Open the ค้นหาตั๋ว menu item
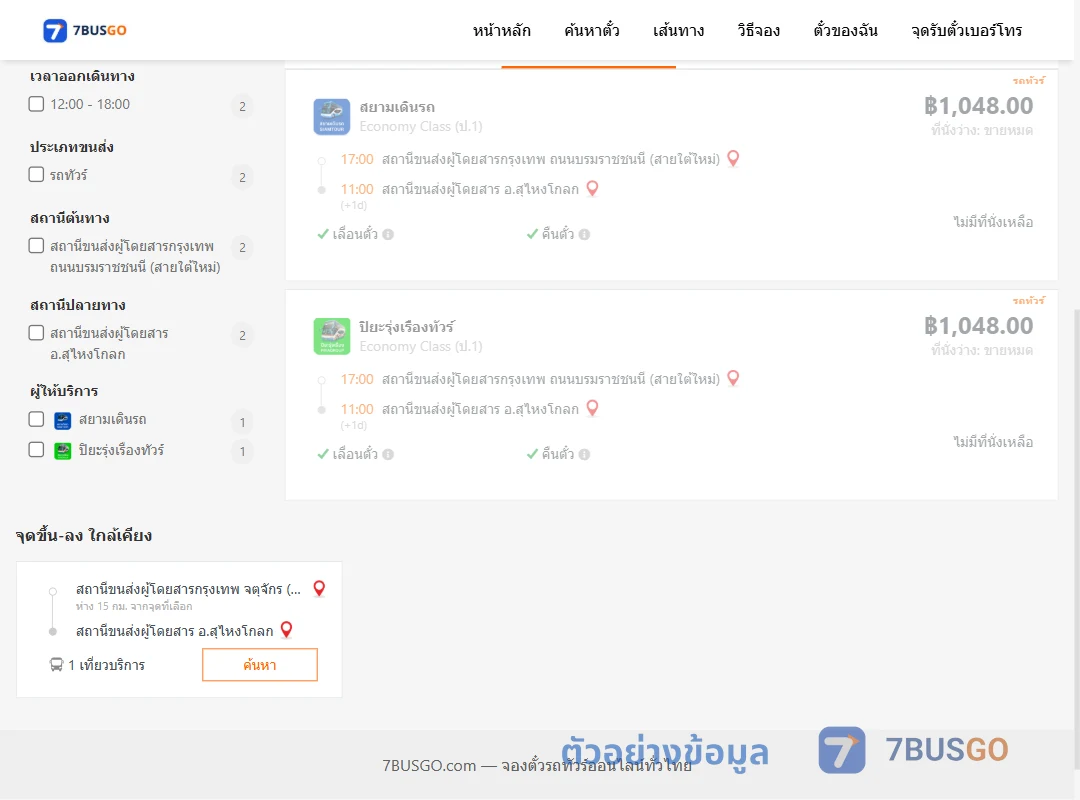The image size is (1080, 800). pyautogui.click(x=592, y=30)
